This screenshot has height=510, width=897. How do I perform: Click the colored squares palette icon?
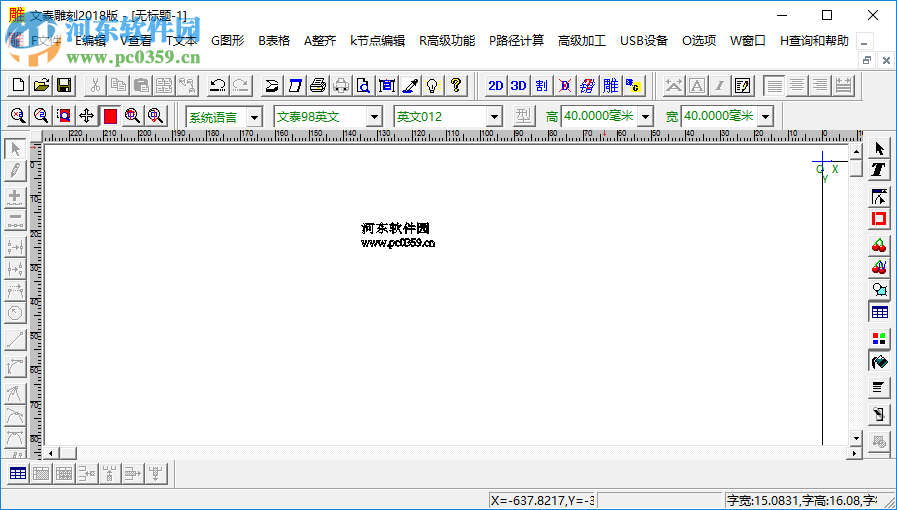(879, 338)
